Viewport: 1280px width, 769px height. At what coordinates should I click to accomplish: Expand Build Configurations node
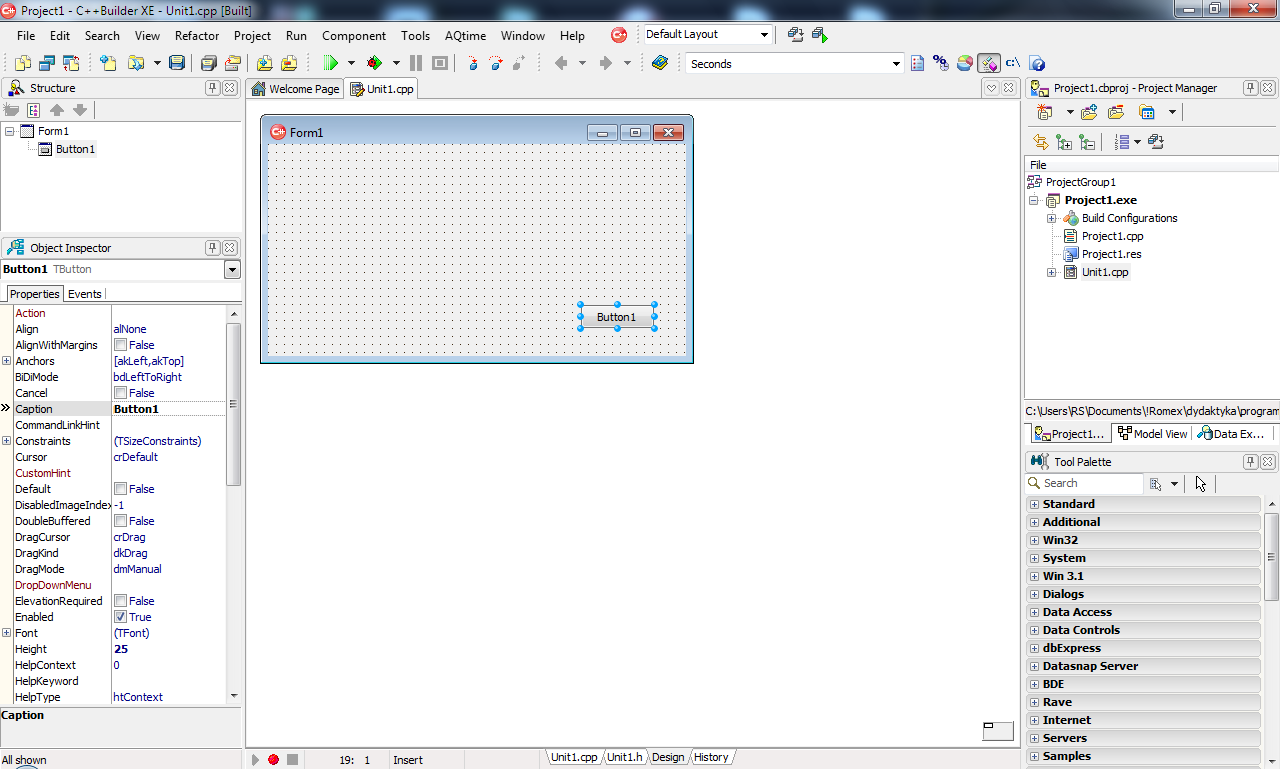(1052, 218)
